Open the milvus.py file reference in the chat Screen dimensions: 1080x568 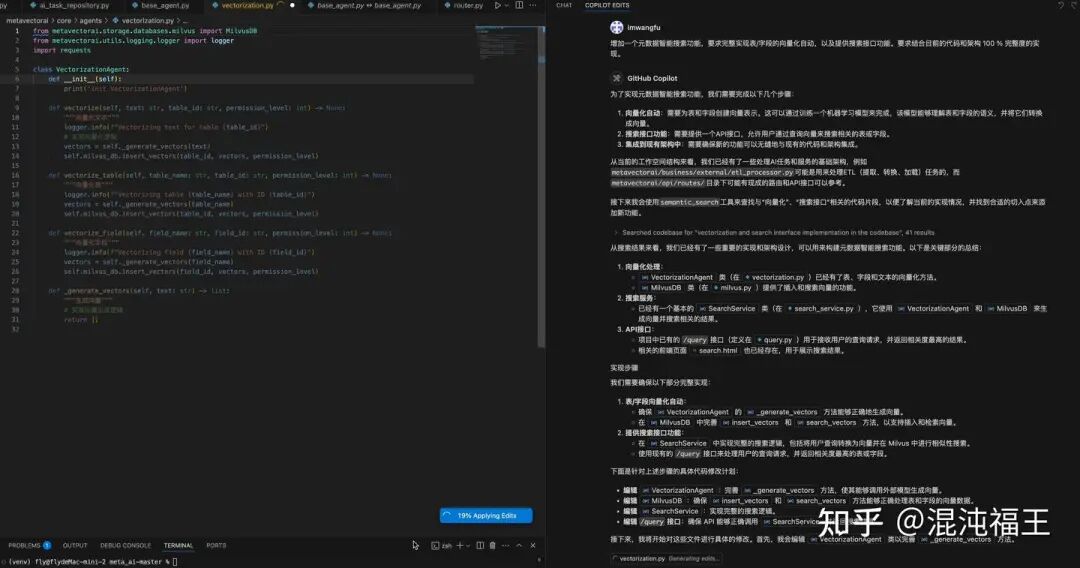coord(733,288)
